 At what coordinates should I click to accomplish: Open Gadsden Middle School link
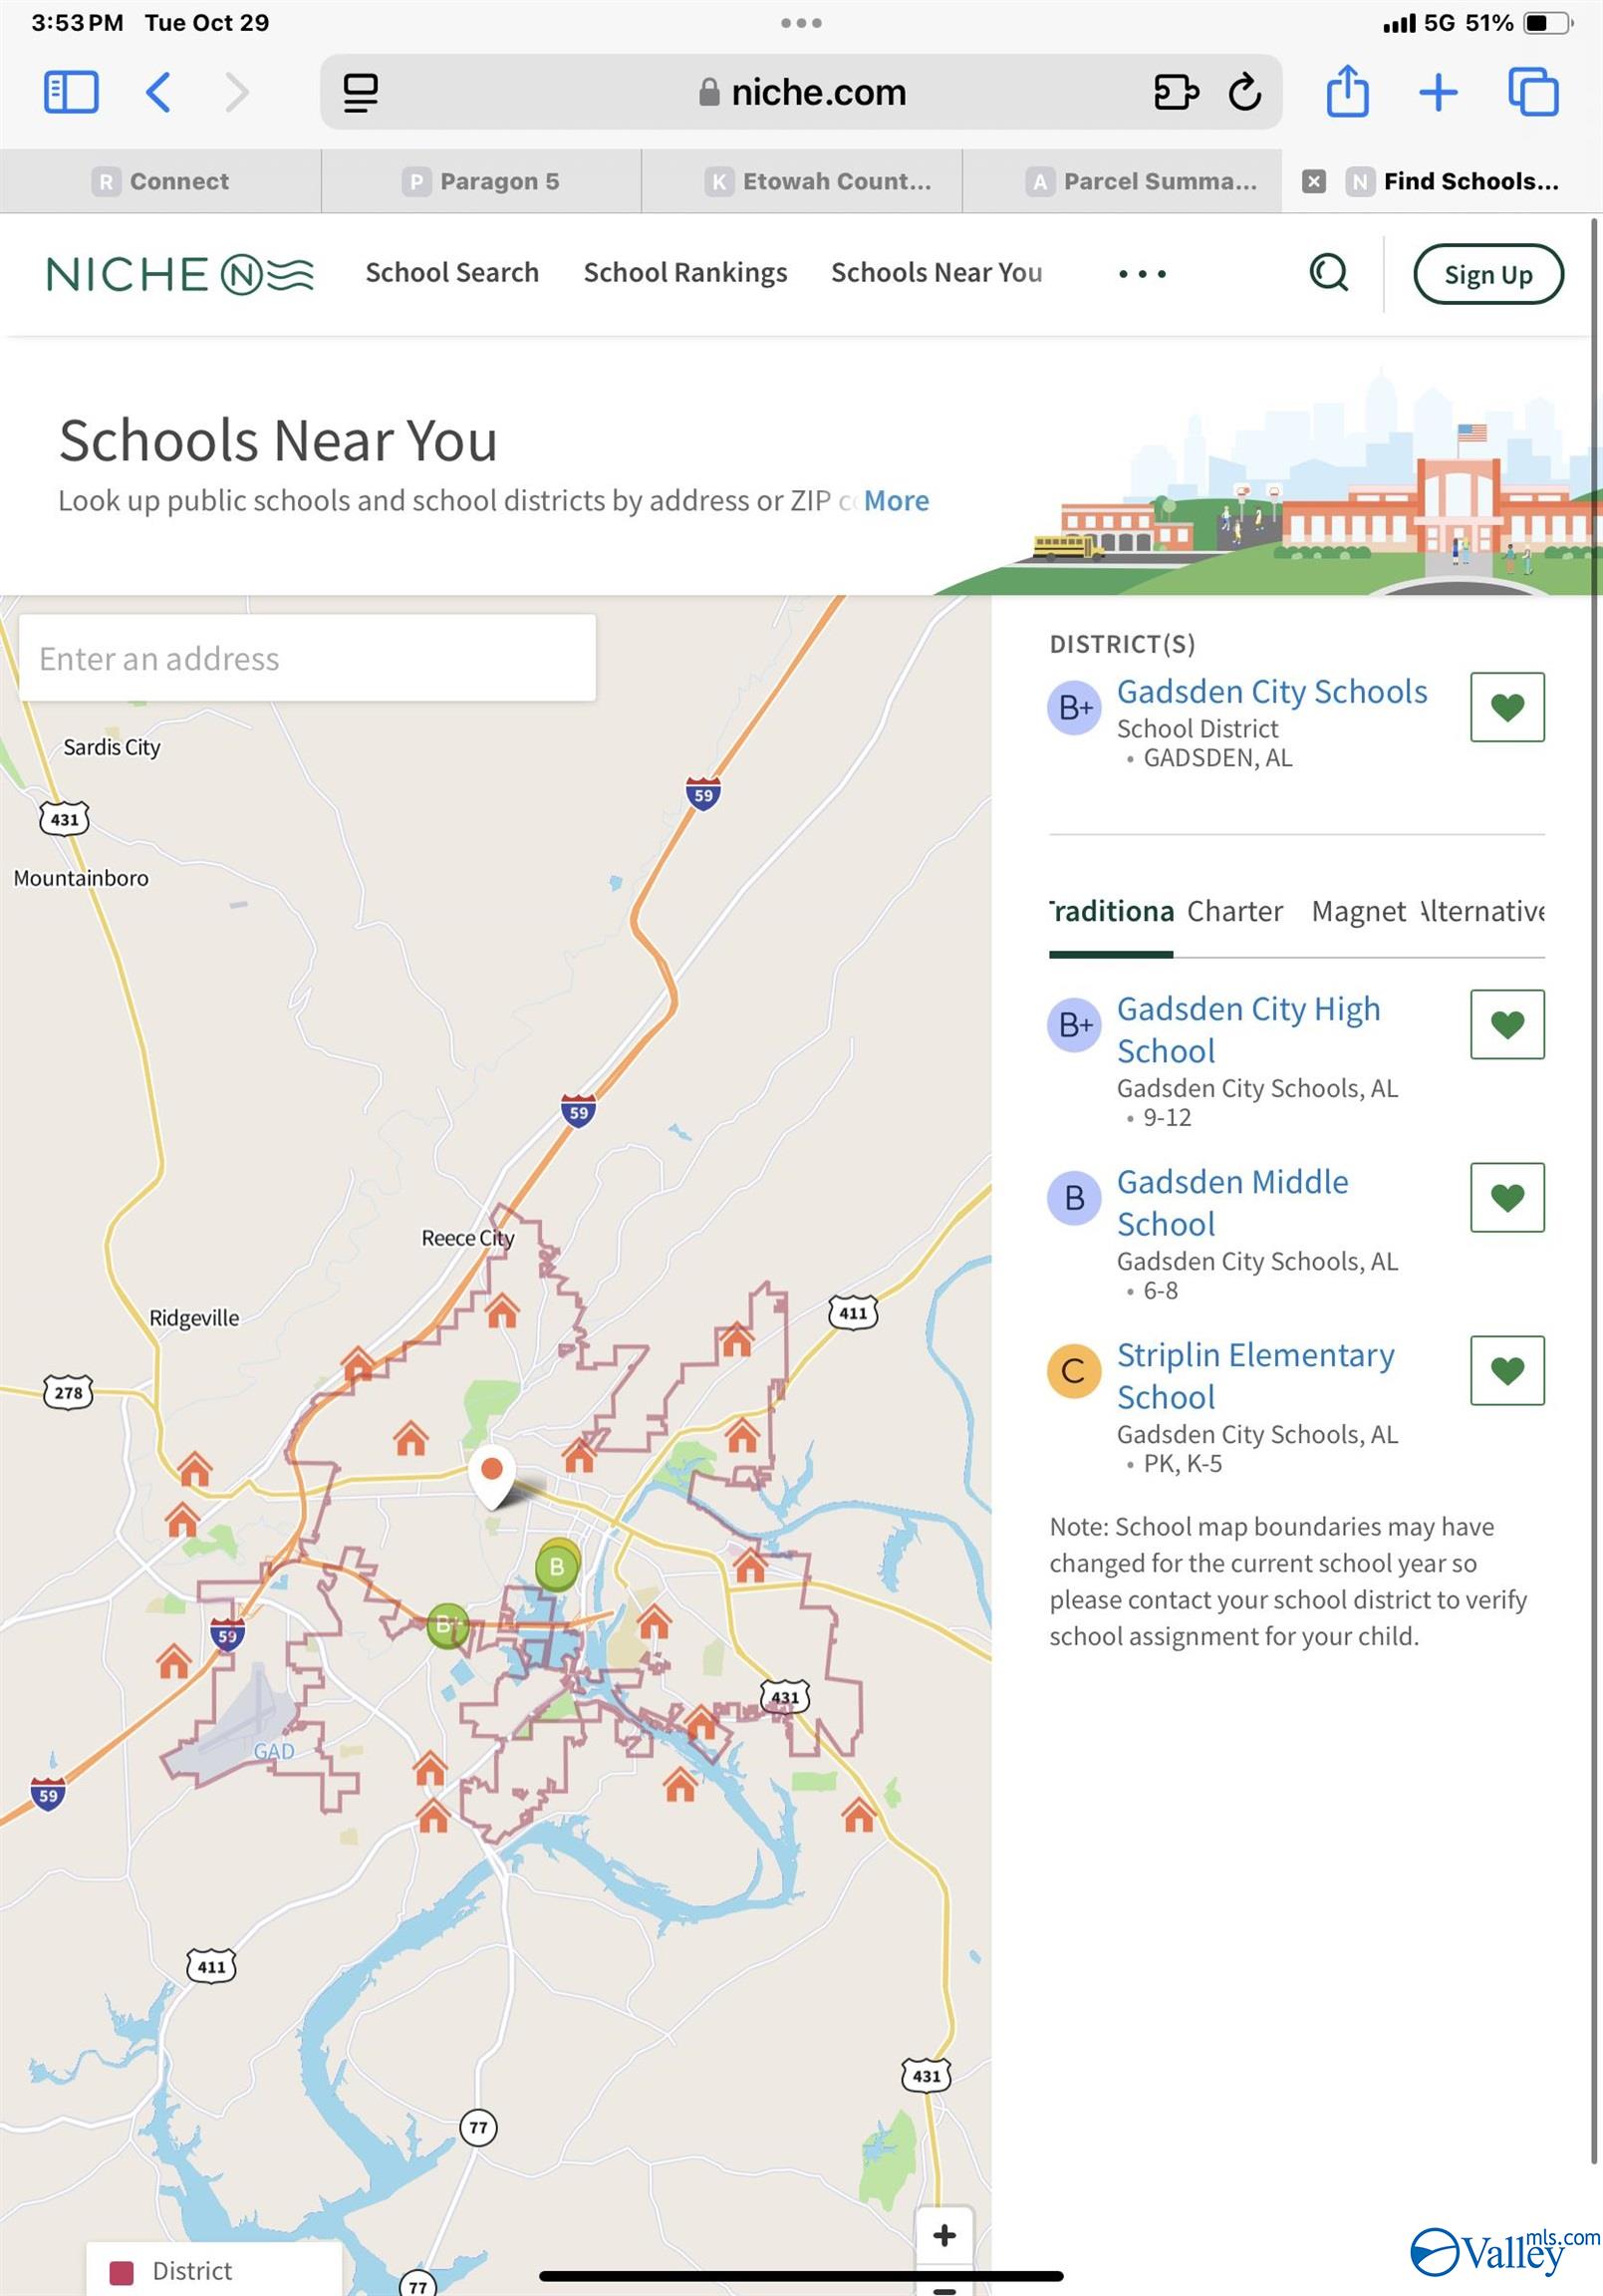[1233, 1203]
